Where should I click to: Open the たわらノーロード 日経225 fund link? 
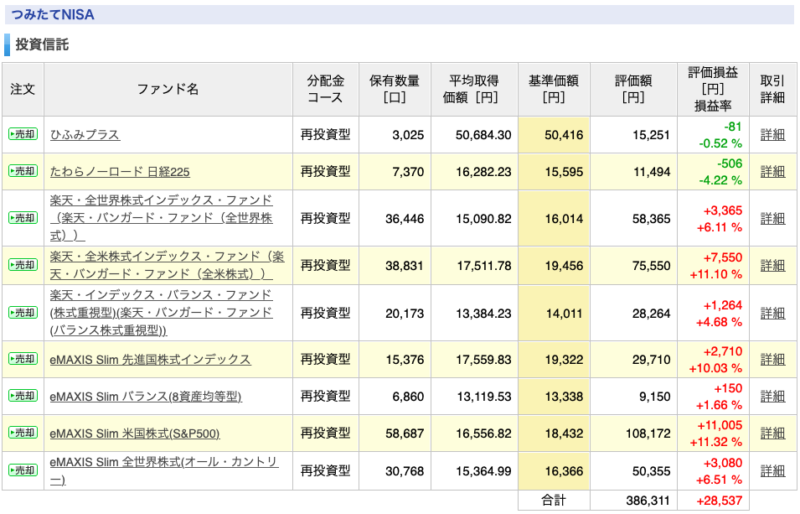[x=119, y=172]
